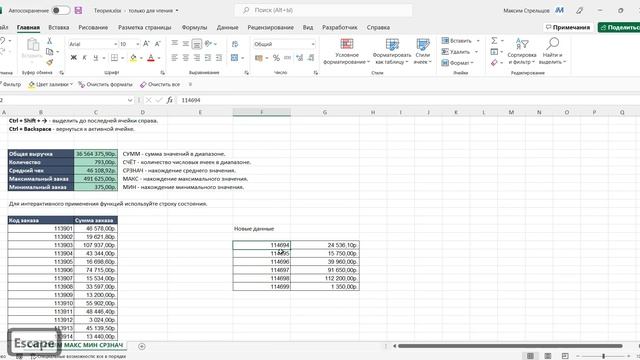The width and height of the screenshot is (640, 360).
Task: Click the Фильтр quick access button
Action: pyautogui.click(x=10, y=84)
